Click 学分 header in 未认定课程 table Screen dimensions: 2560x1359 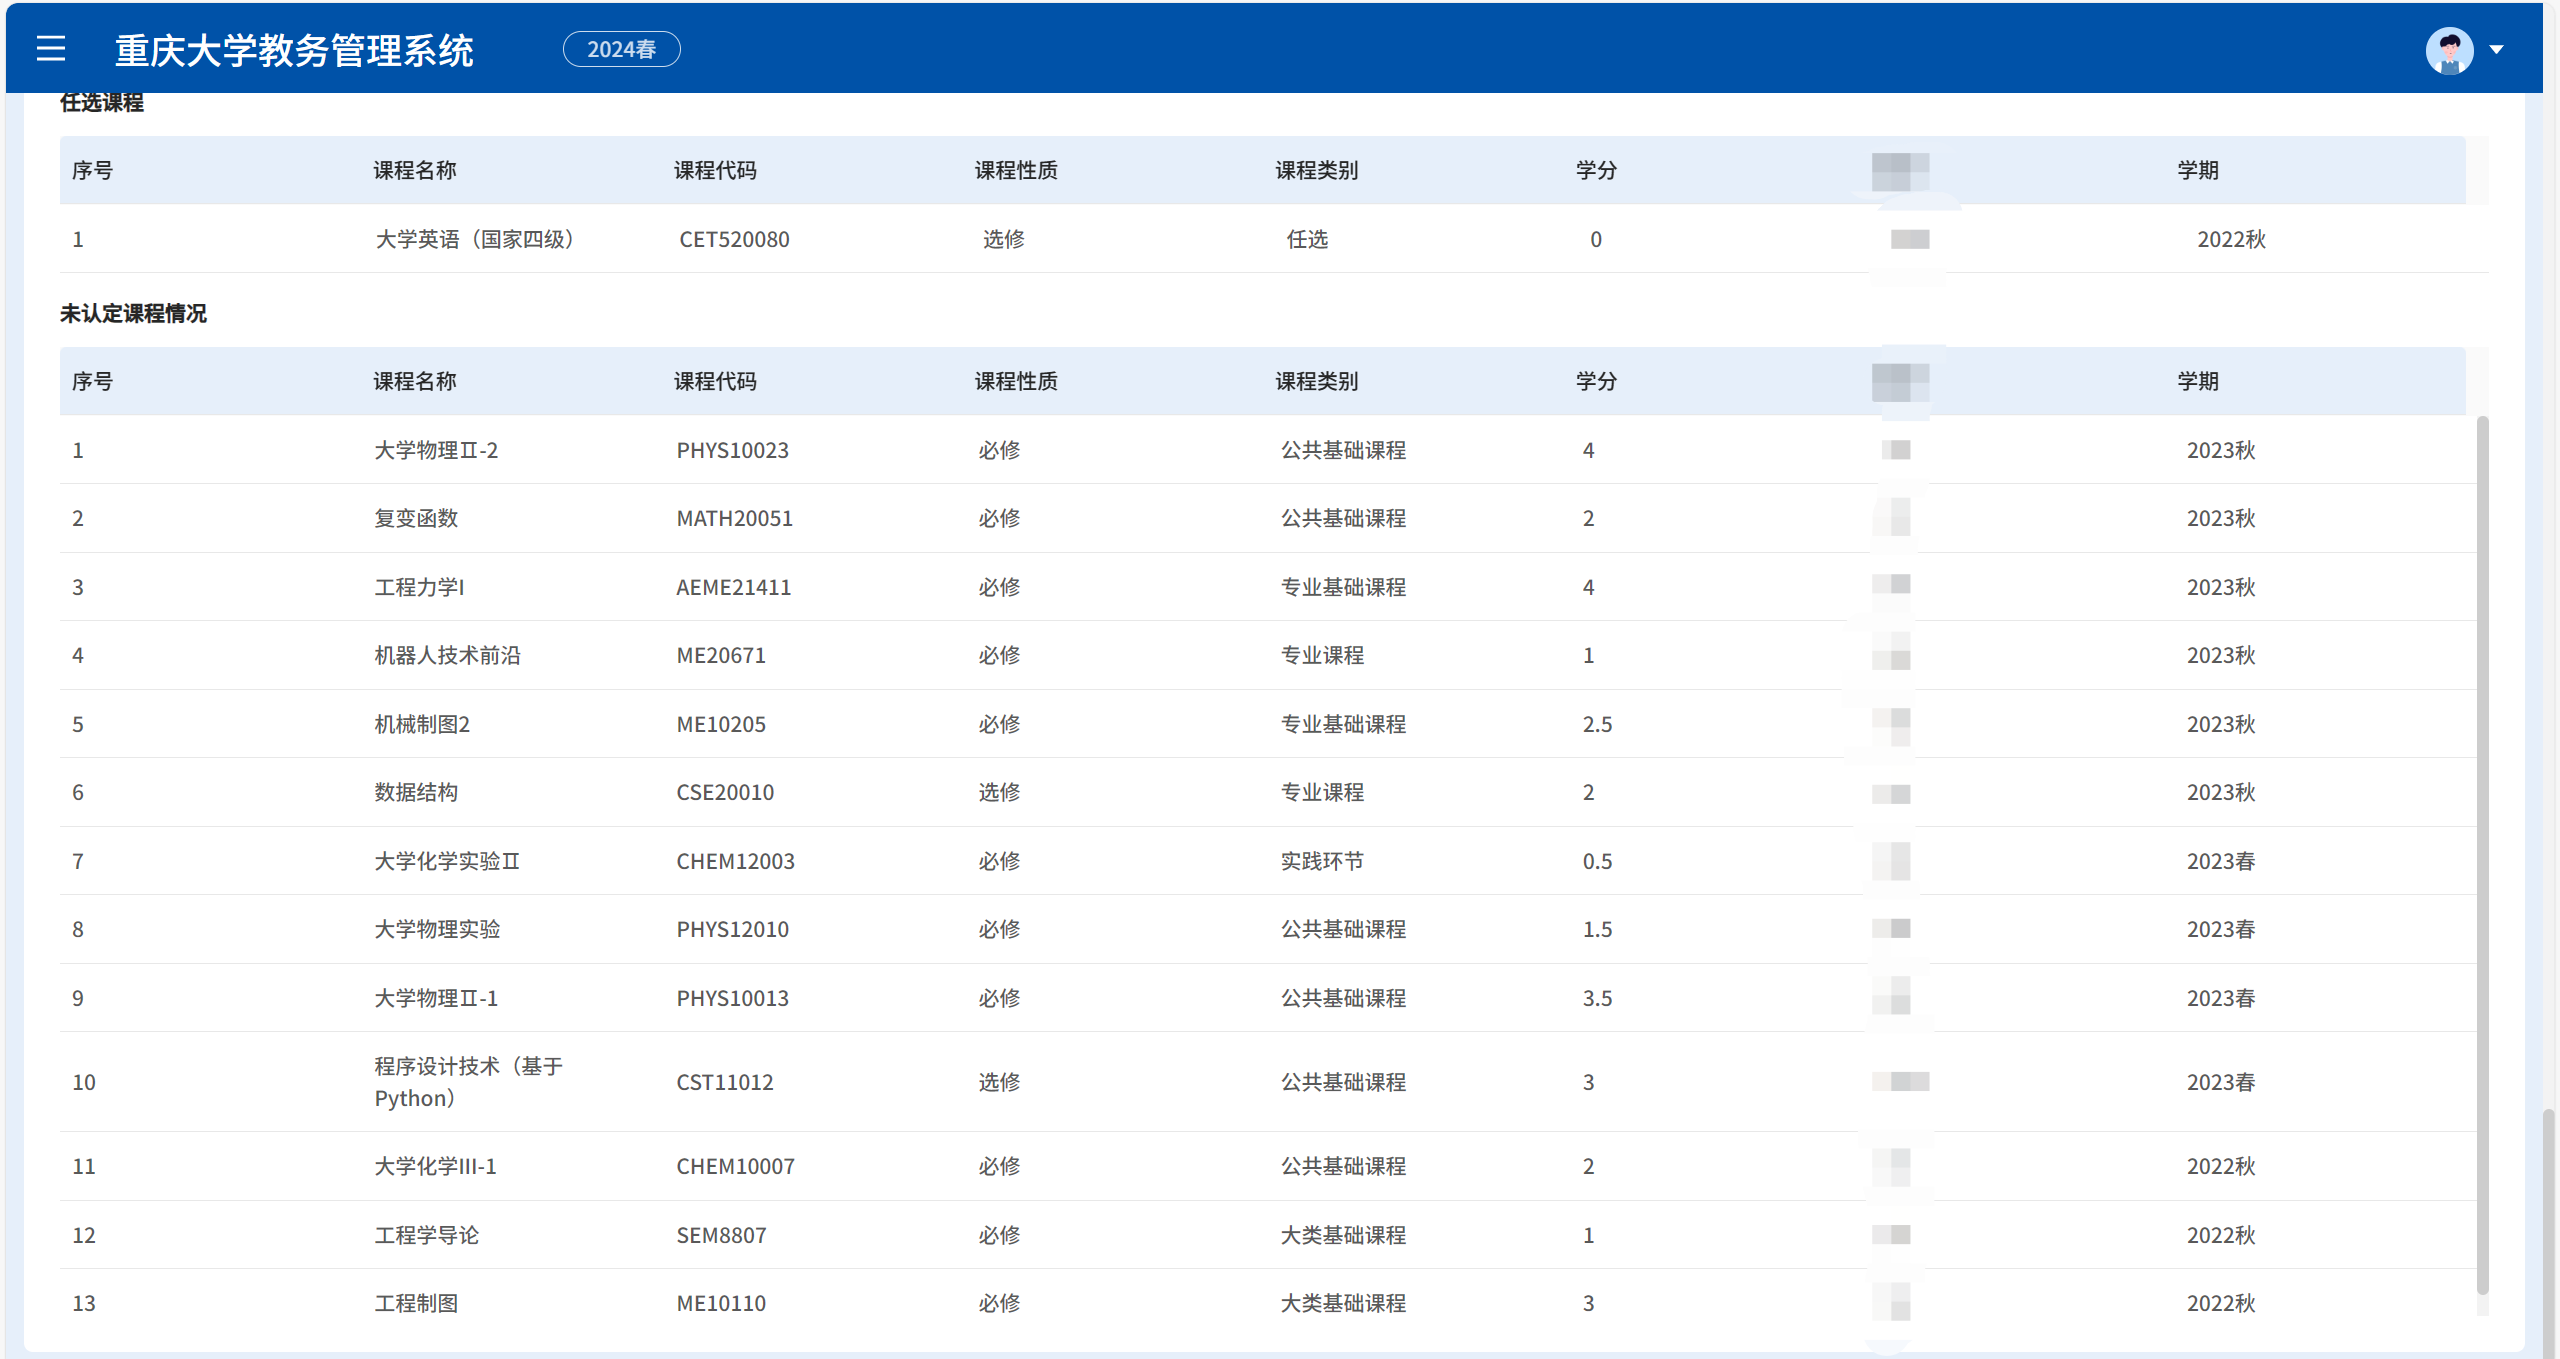click(x=1596, y=381)
